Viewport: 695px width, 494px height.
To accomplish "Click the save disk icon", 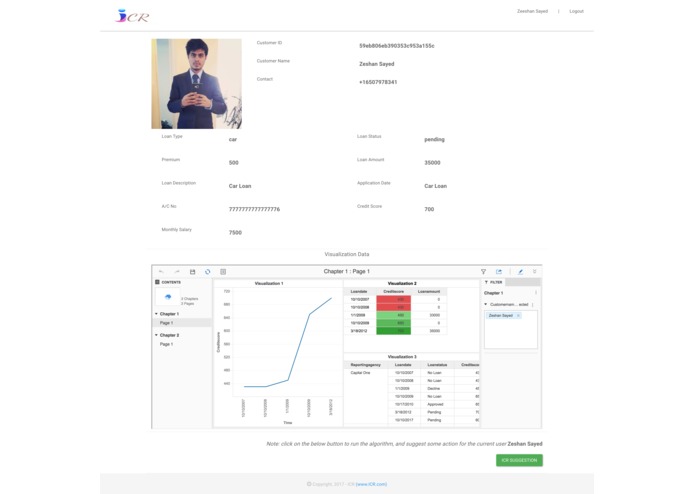I will (x=192, y=272).
